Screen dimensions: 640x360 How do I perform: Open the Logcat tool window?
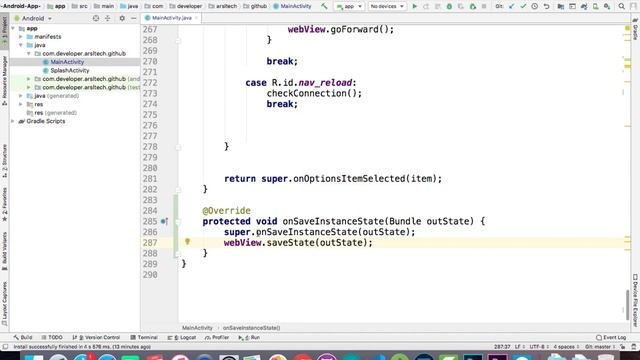pyautogui.click(x=182, y=338)
